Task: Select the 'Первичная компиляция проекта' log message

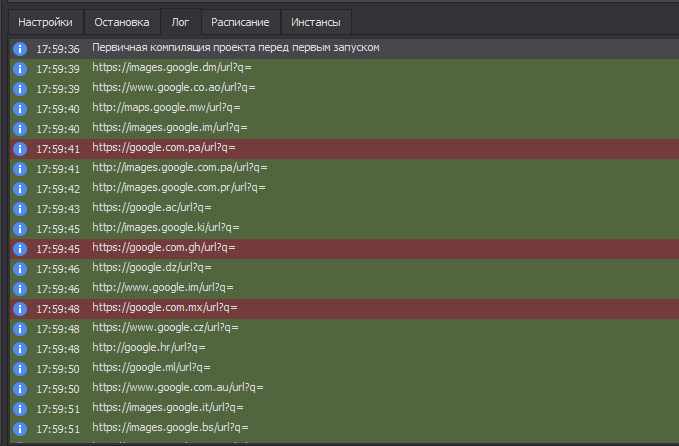Action: [235, 48]
